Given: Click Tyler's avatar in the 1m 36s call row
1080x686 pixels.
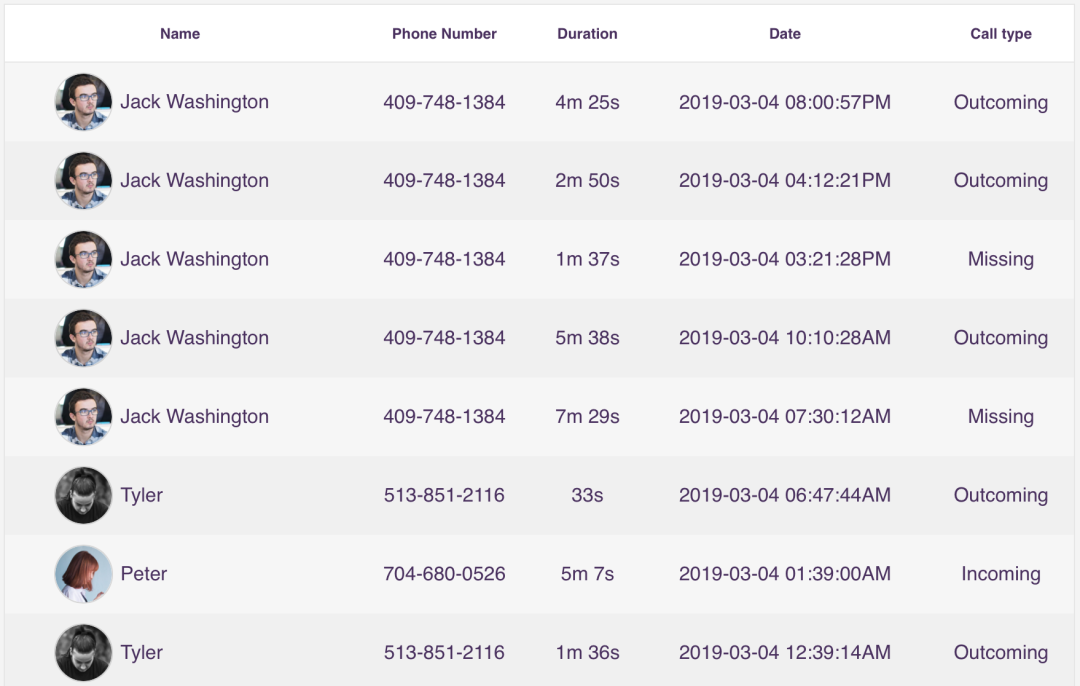Looking at the screenshot, I should coord(83,652).
